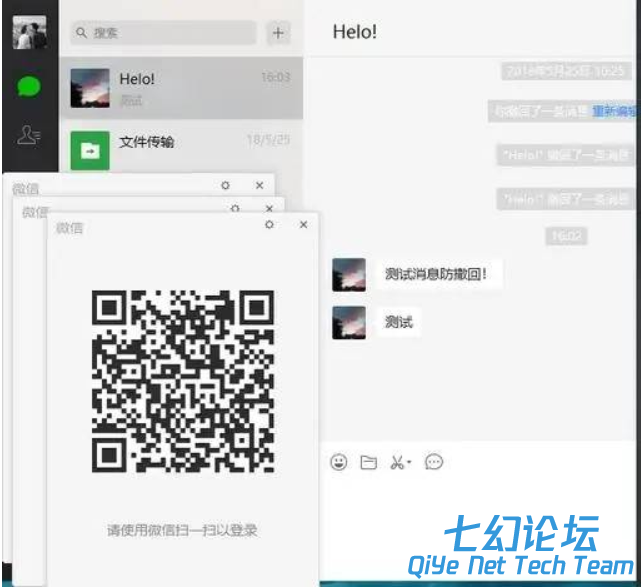Click the 测试 message bubble
Viewport: 641px width, 587px height.
coord(399,322)
